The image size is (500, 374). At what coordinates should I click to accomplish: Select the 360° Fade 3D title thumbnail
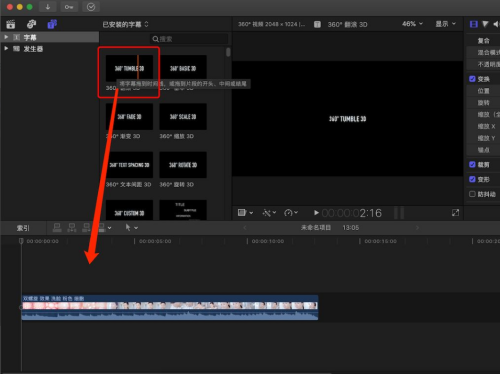coord(129,117)
